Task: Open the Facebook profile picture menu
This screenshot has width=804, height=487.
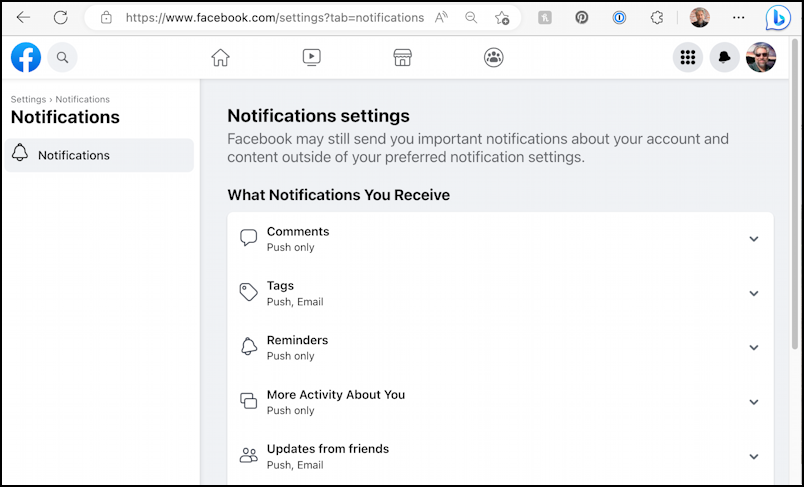Action: (x=760, y=57)
